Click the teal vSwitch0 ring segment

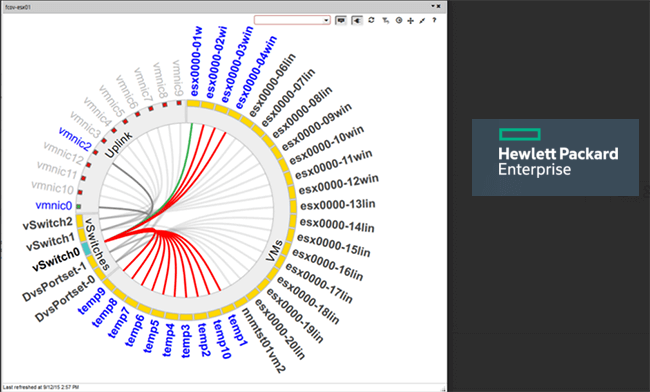click(x=86, y=249)
